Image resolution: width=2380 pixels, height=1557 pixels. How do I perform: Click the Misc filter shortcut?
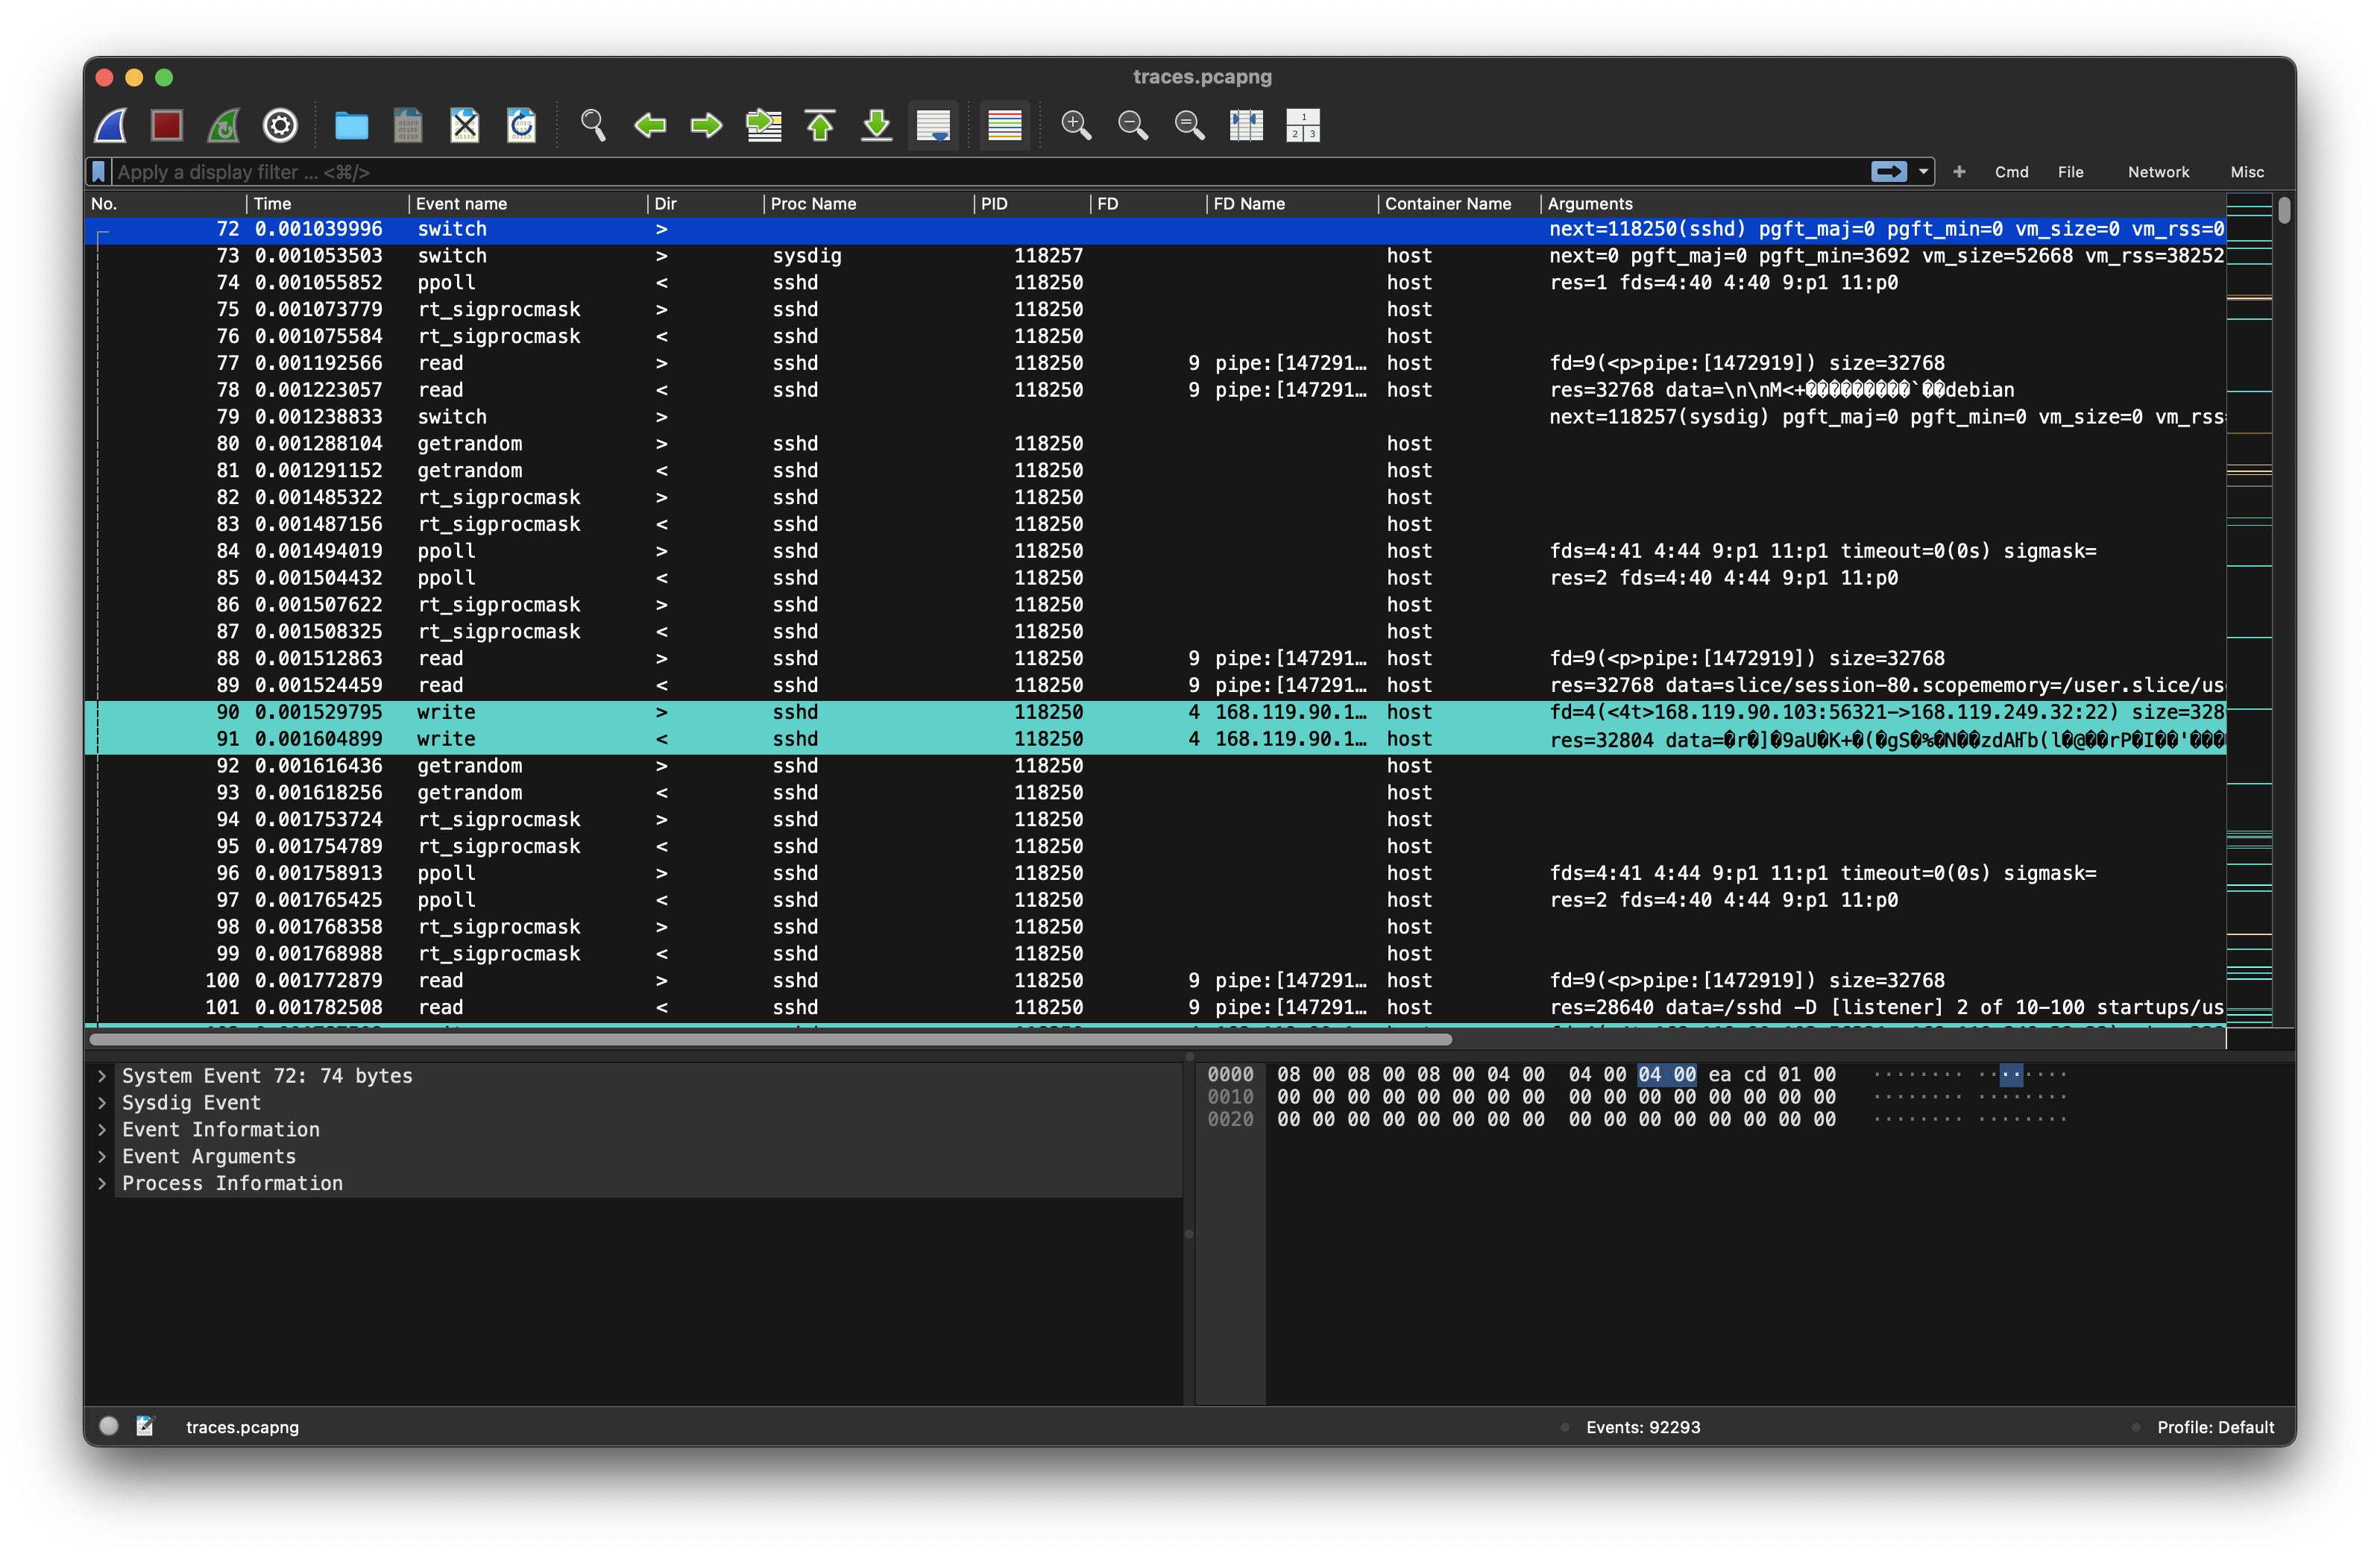(2247, 171)
